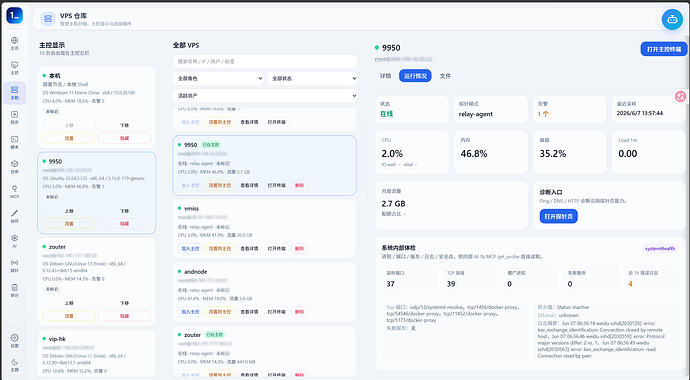Click 删除 in the andnode card
This screenshot has height=380, width=690.
tap(299, 312)
